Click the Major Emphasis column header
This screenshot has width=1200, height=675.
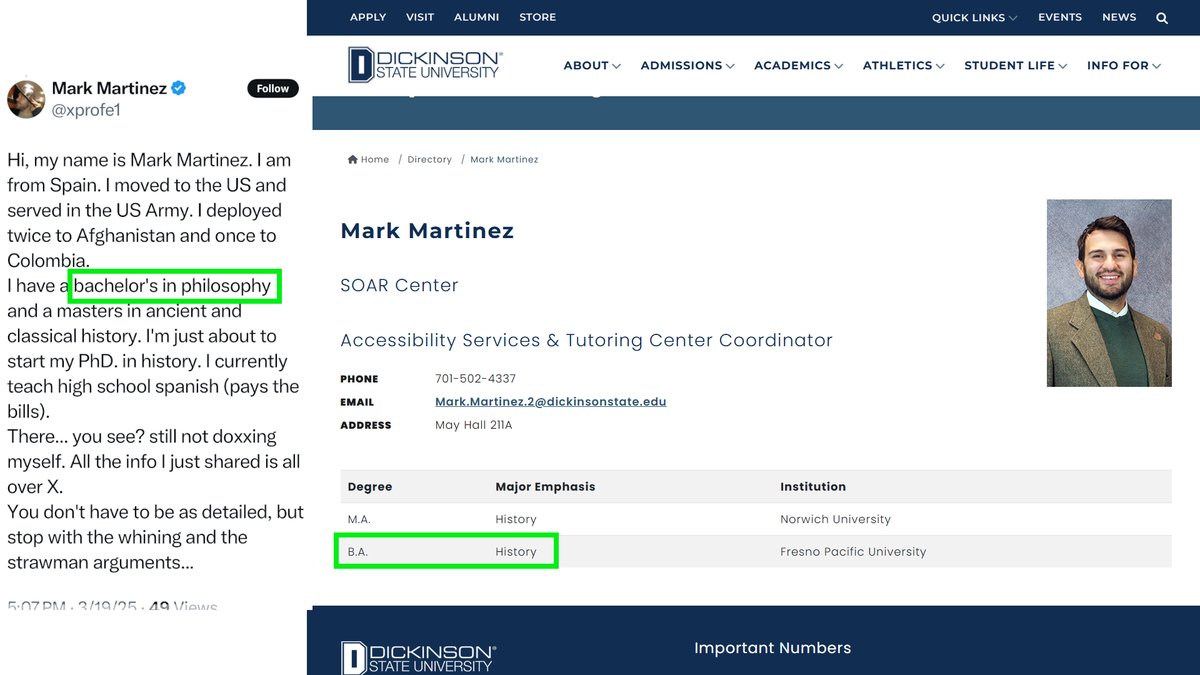pyautogui.click(x=545, y=487)
